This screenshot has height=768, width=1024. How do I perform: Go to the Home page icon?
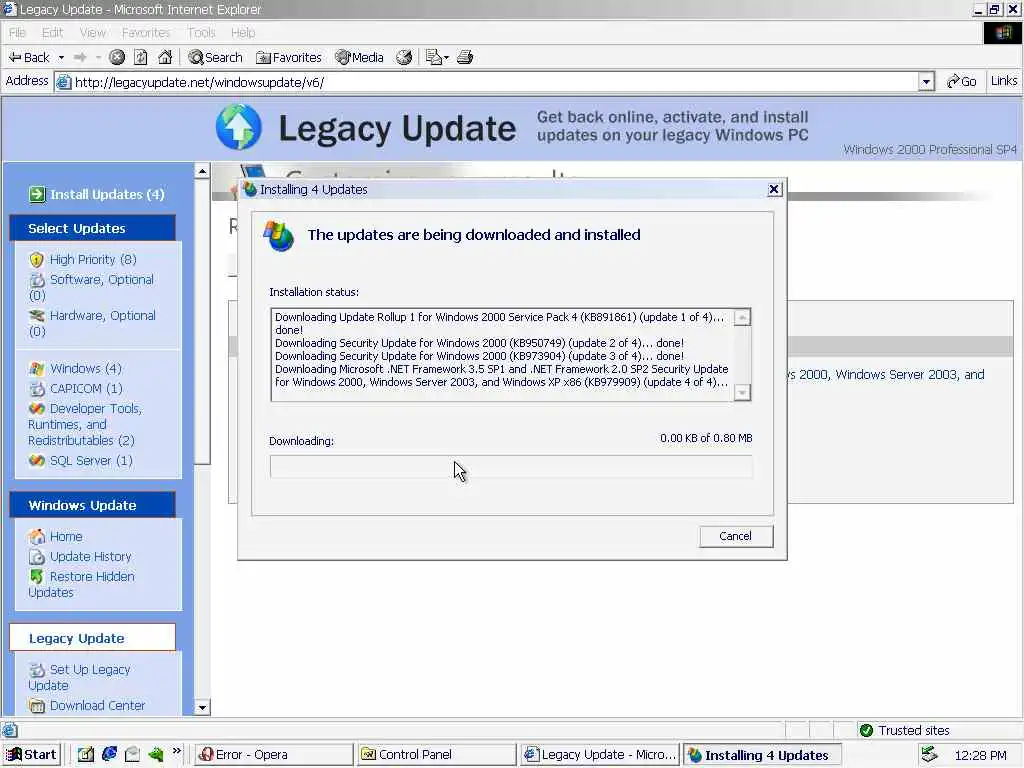point(165,57)
